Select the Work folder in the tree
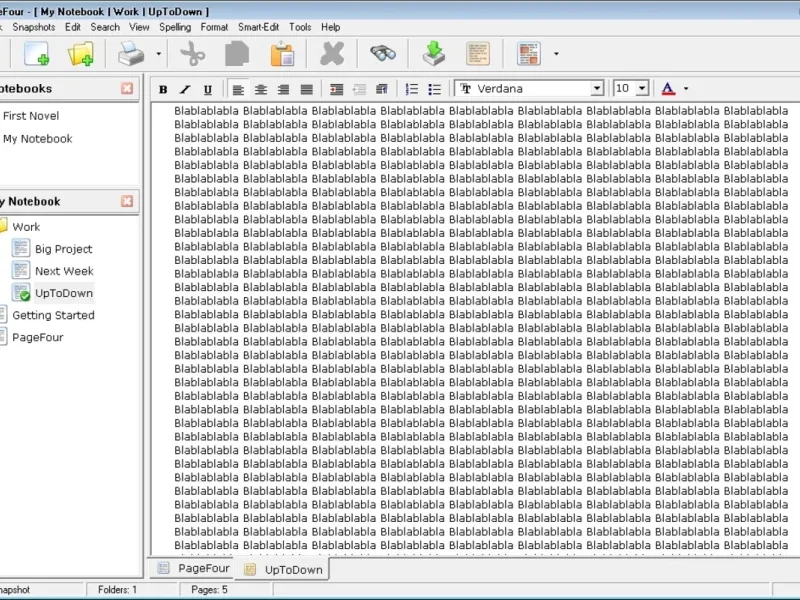The width and height of the screenshot is (800, 600). tap(26, 227)
